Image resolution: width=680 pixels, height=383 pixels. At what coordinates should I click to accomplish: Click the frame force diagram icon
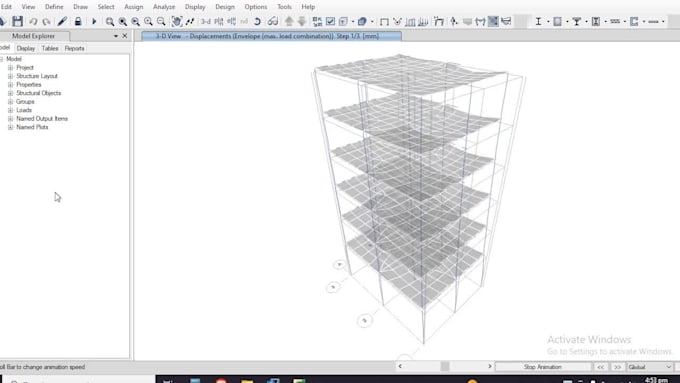tap(480, 21)
